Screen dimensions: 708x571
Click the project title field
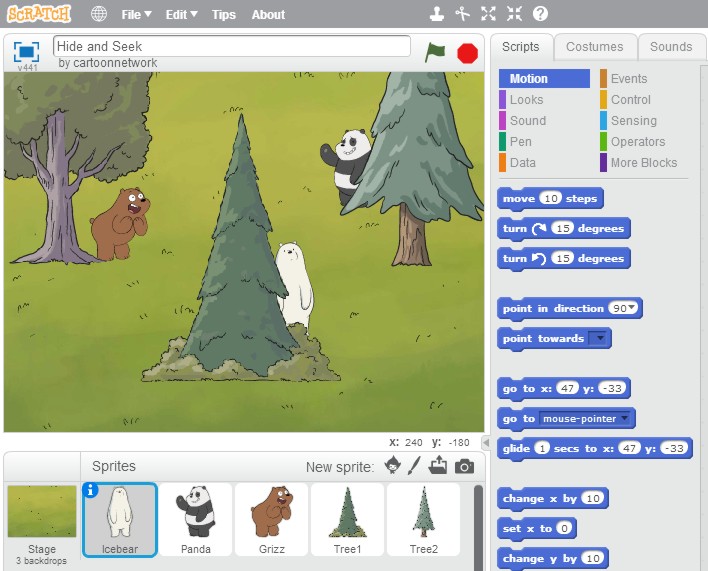(x=232, y=46)
